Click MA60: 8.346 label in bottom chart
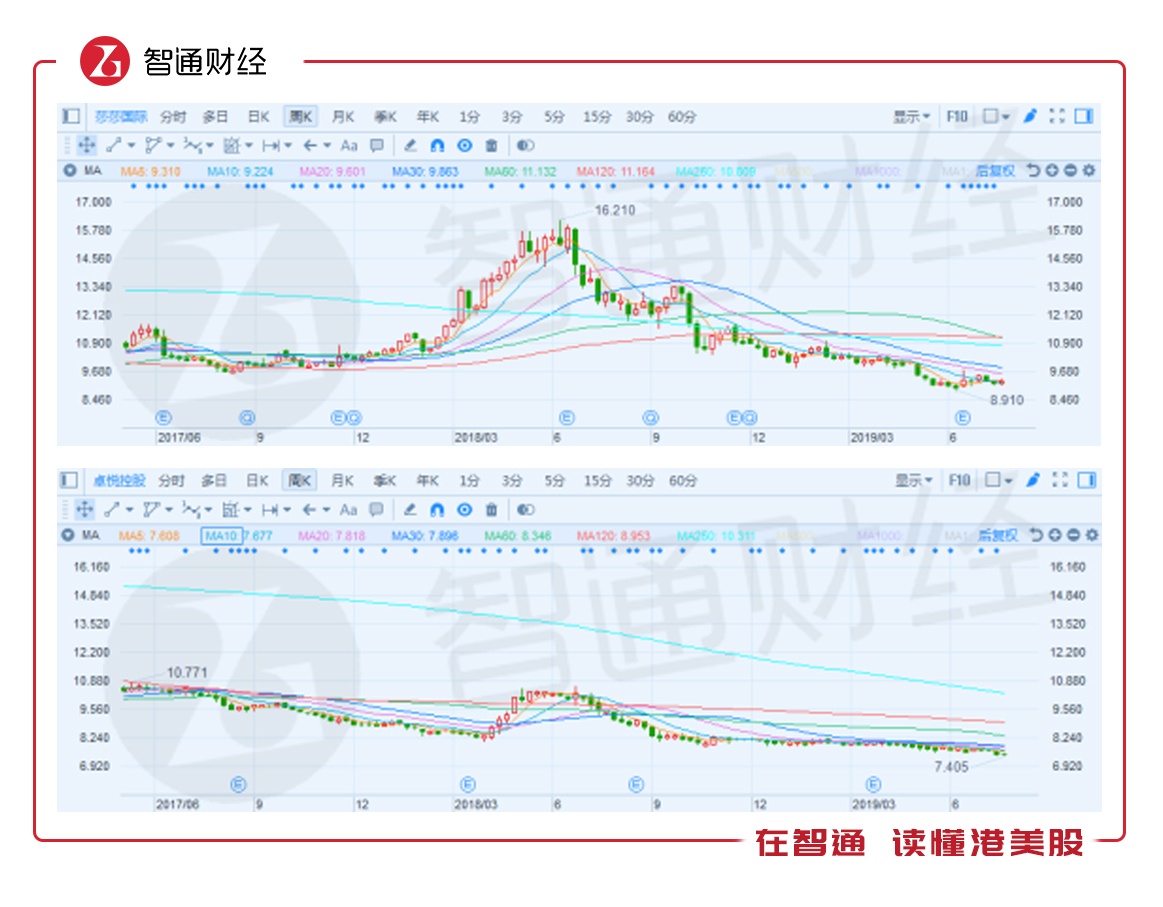1163x907 pixels. [518, 535]
